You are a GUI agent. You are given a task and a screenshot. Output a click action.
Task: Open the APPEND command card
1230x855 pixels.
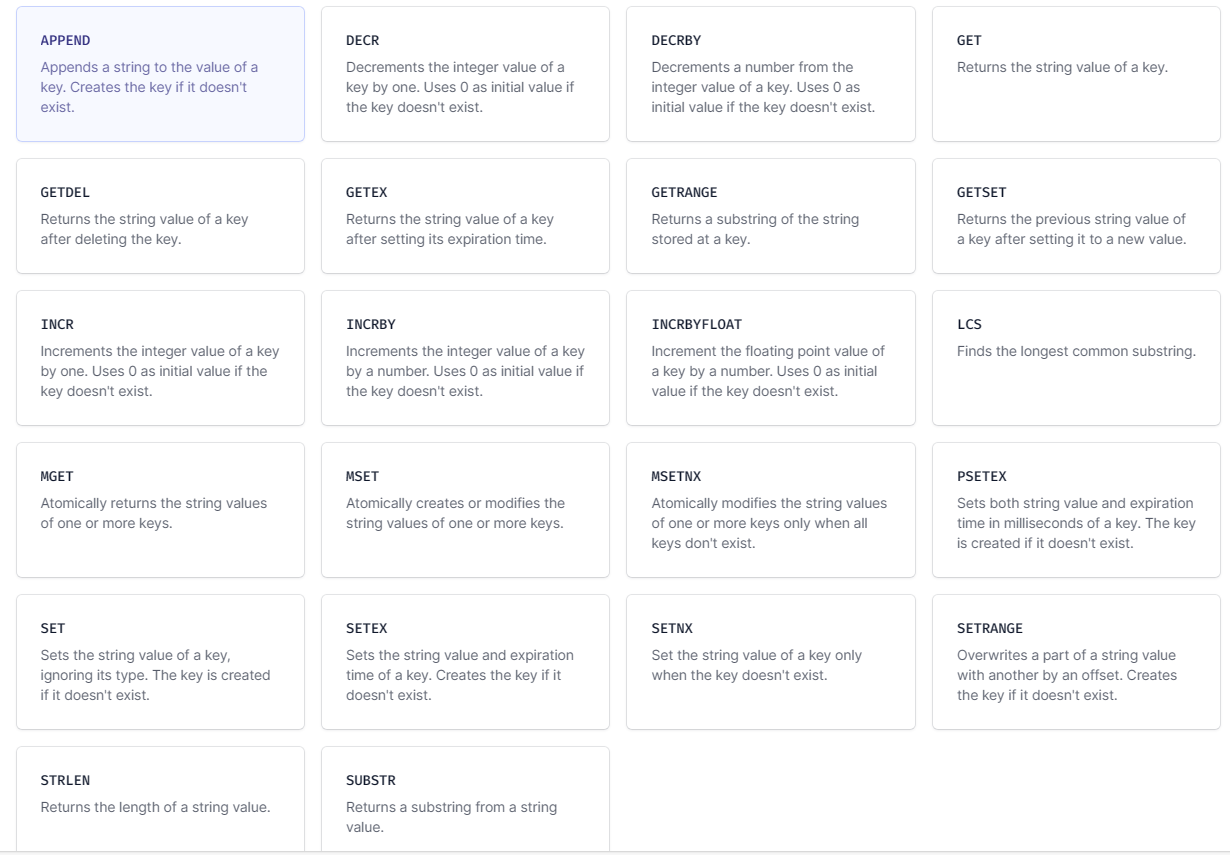[160, 74]
